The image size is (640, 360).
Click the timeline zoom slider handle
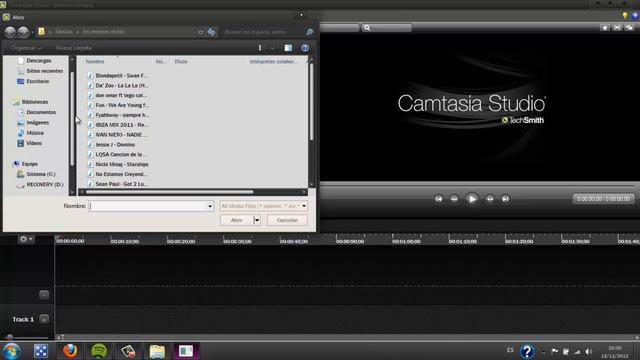10,337
